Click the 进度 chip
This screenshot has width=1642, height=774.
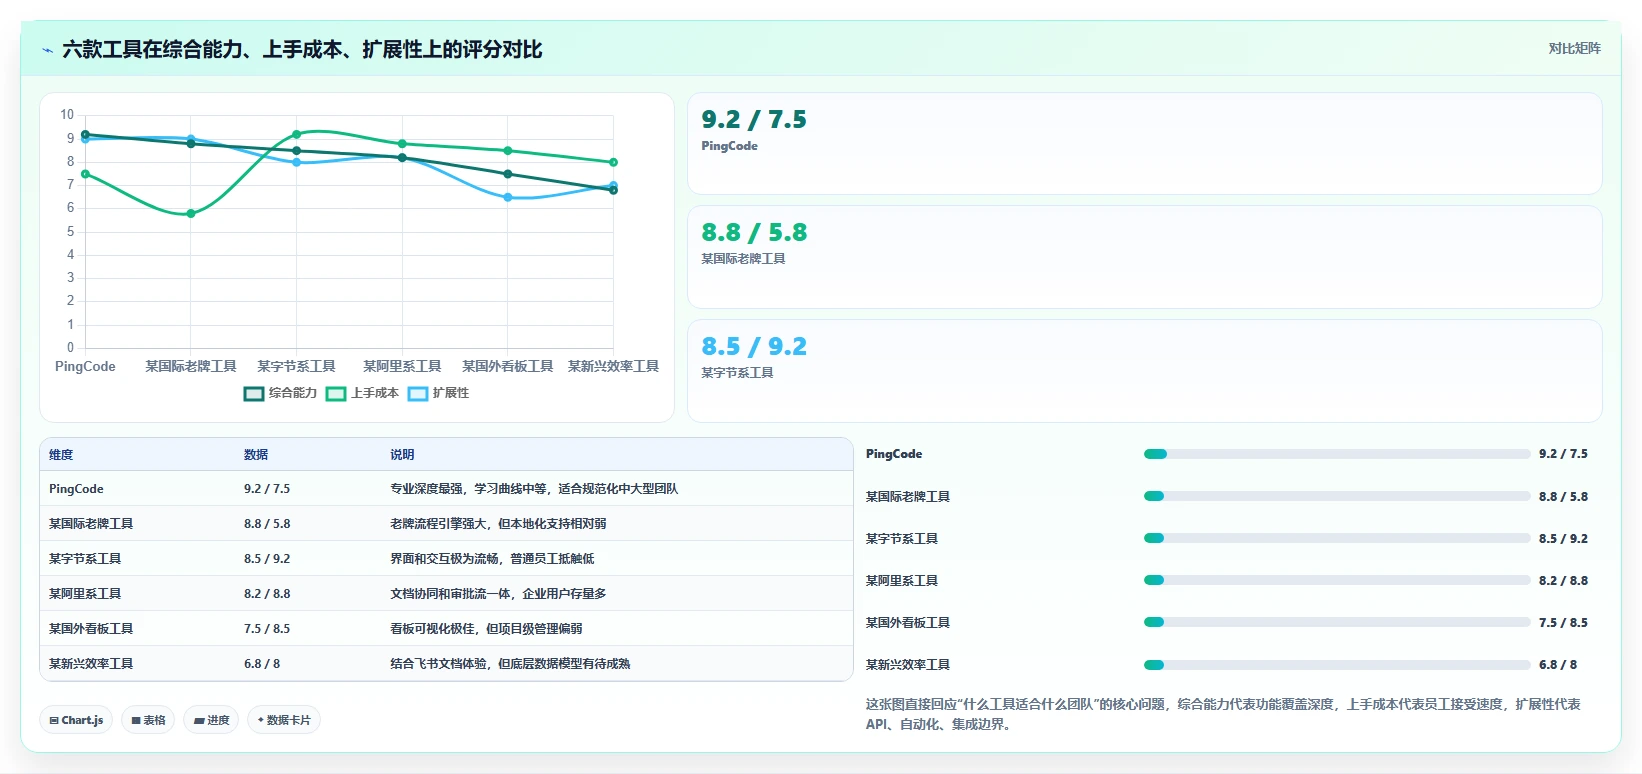[x=211, y=720]
